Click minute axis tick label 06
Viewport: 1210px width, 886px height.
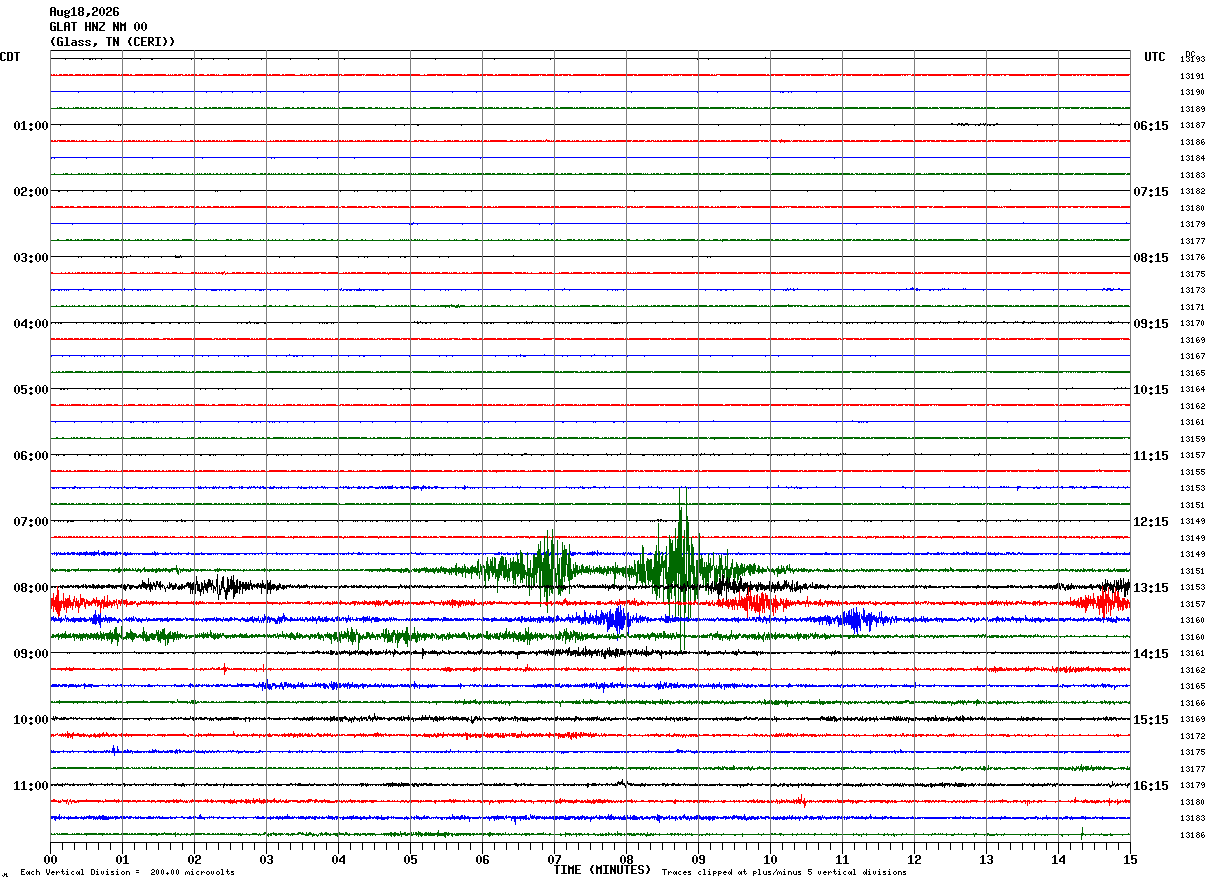pos(482,859)
